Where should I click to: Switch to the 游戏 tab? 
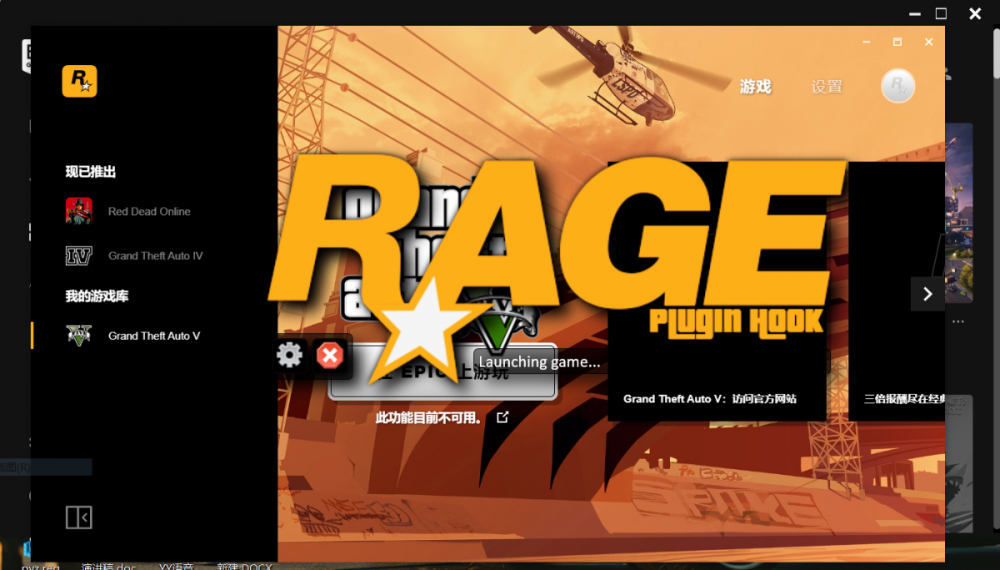click(755, 87)
